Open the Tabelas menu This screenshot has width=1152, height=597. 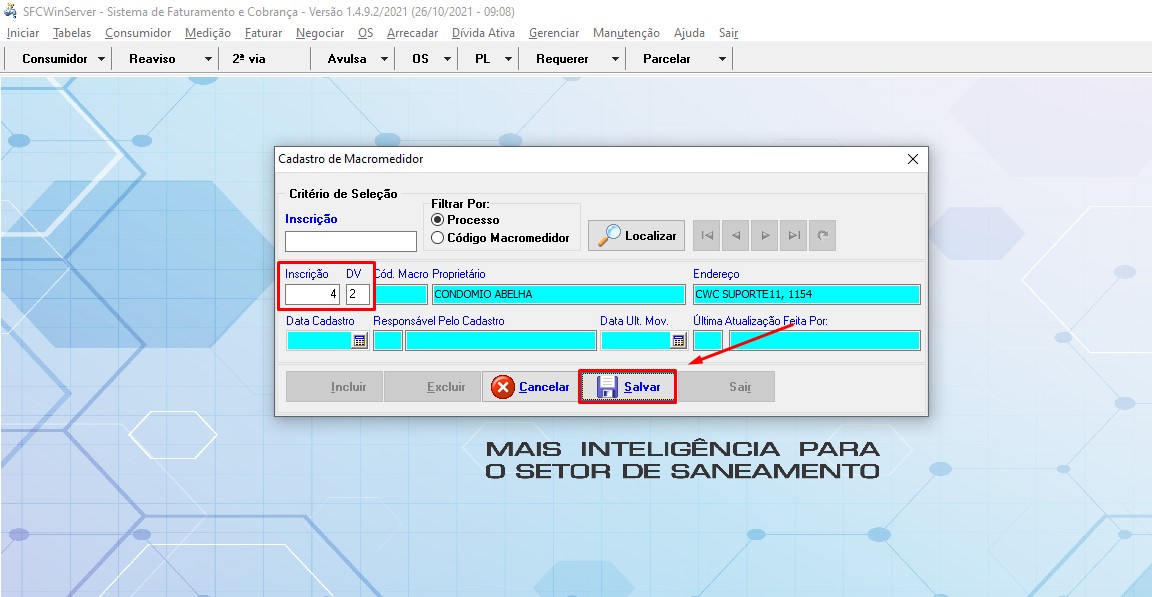(71, 32)
